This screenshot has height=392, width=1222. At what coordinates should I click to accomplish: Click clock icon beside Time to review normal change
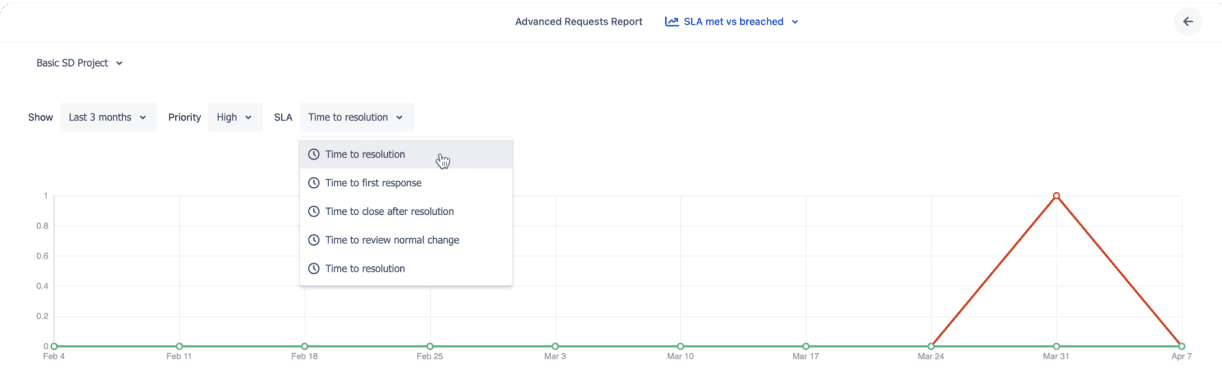314,240
